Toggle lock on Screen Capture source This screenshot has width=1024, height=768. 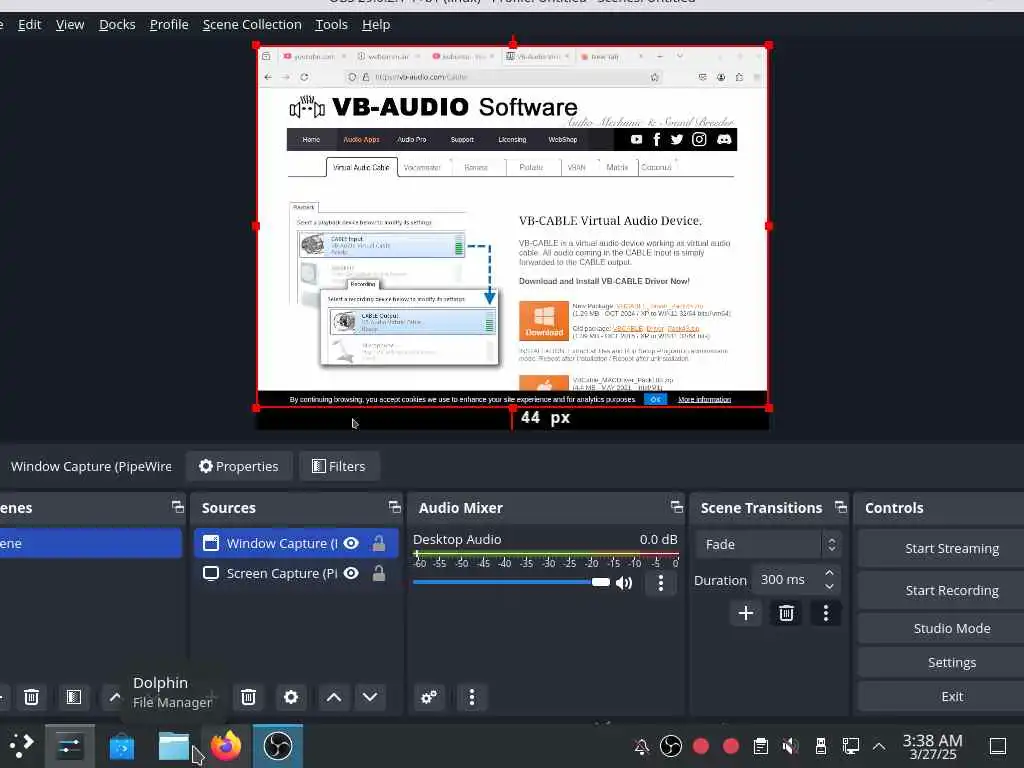click(379, 573)
